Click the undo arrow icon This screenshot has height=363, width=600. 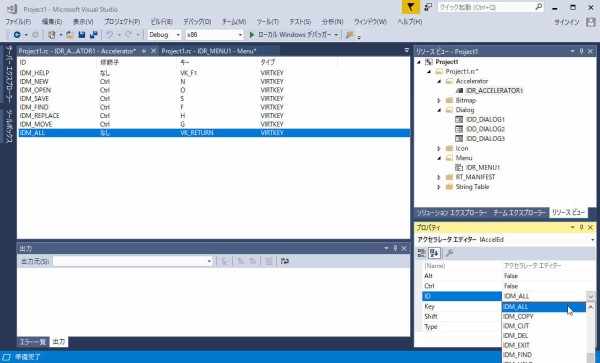click(110, 35)
